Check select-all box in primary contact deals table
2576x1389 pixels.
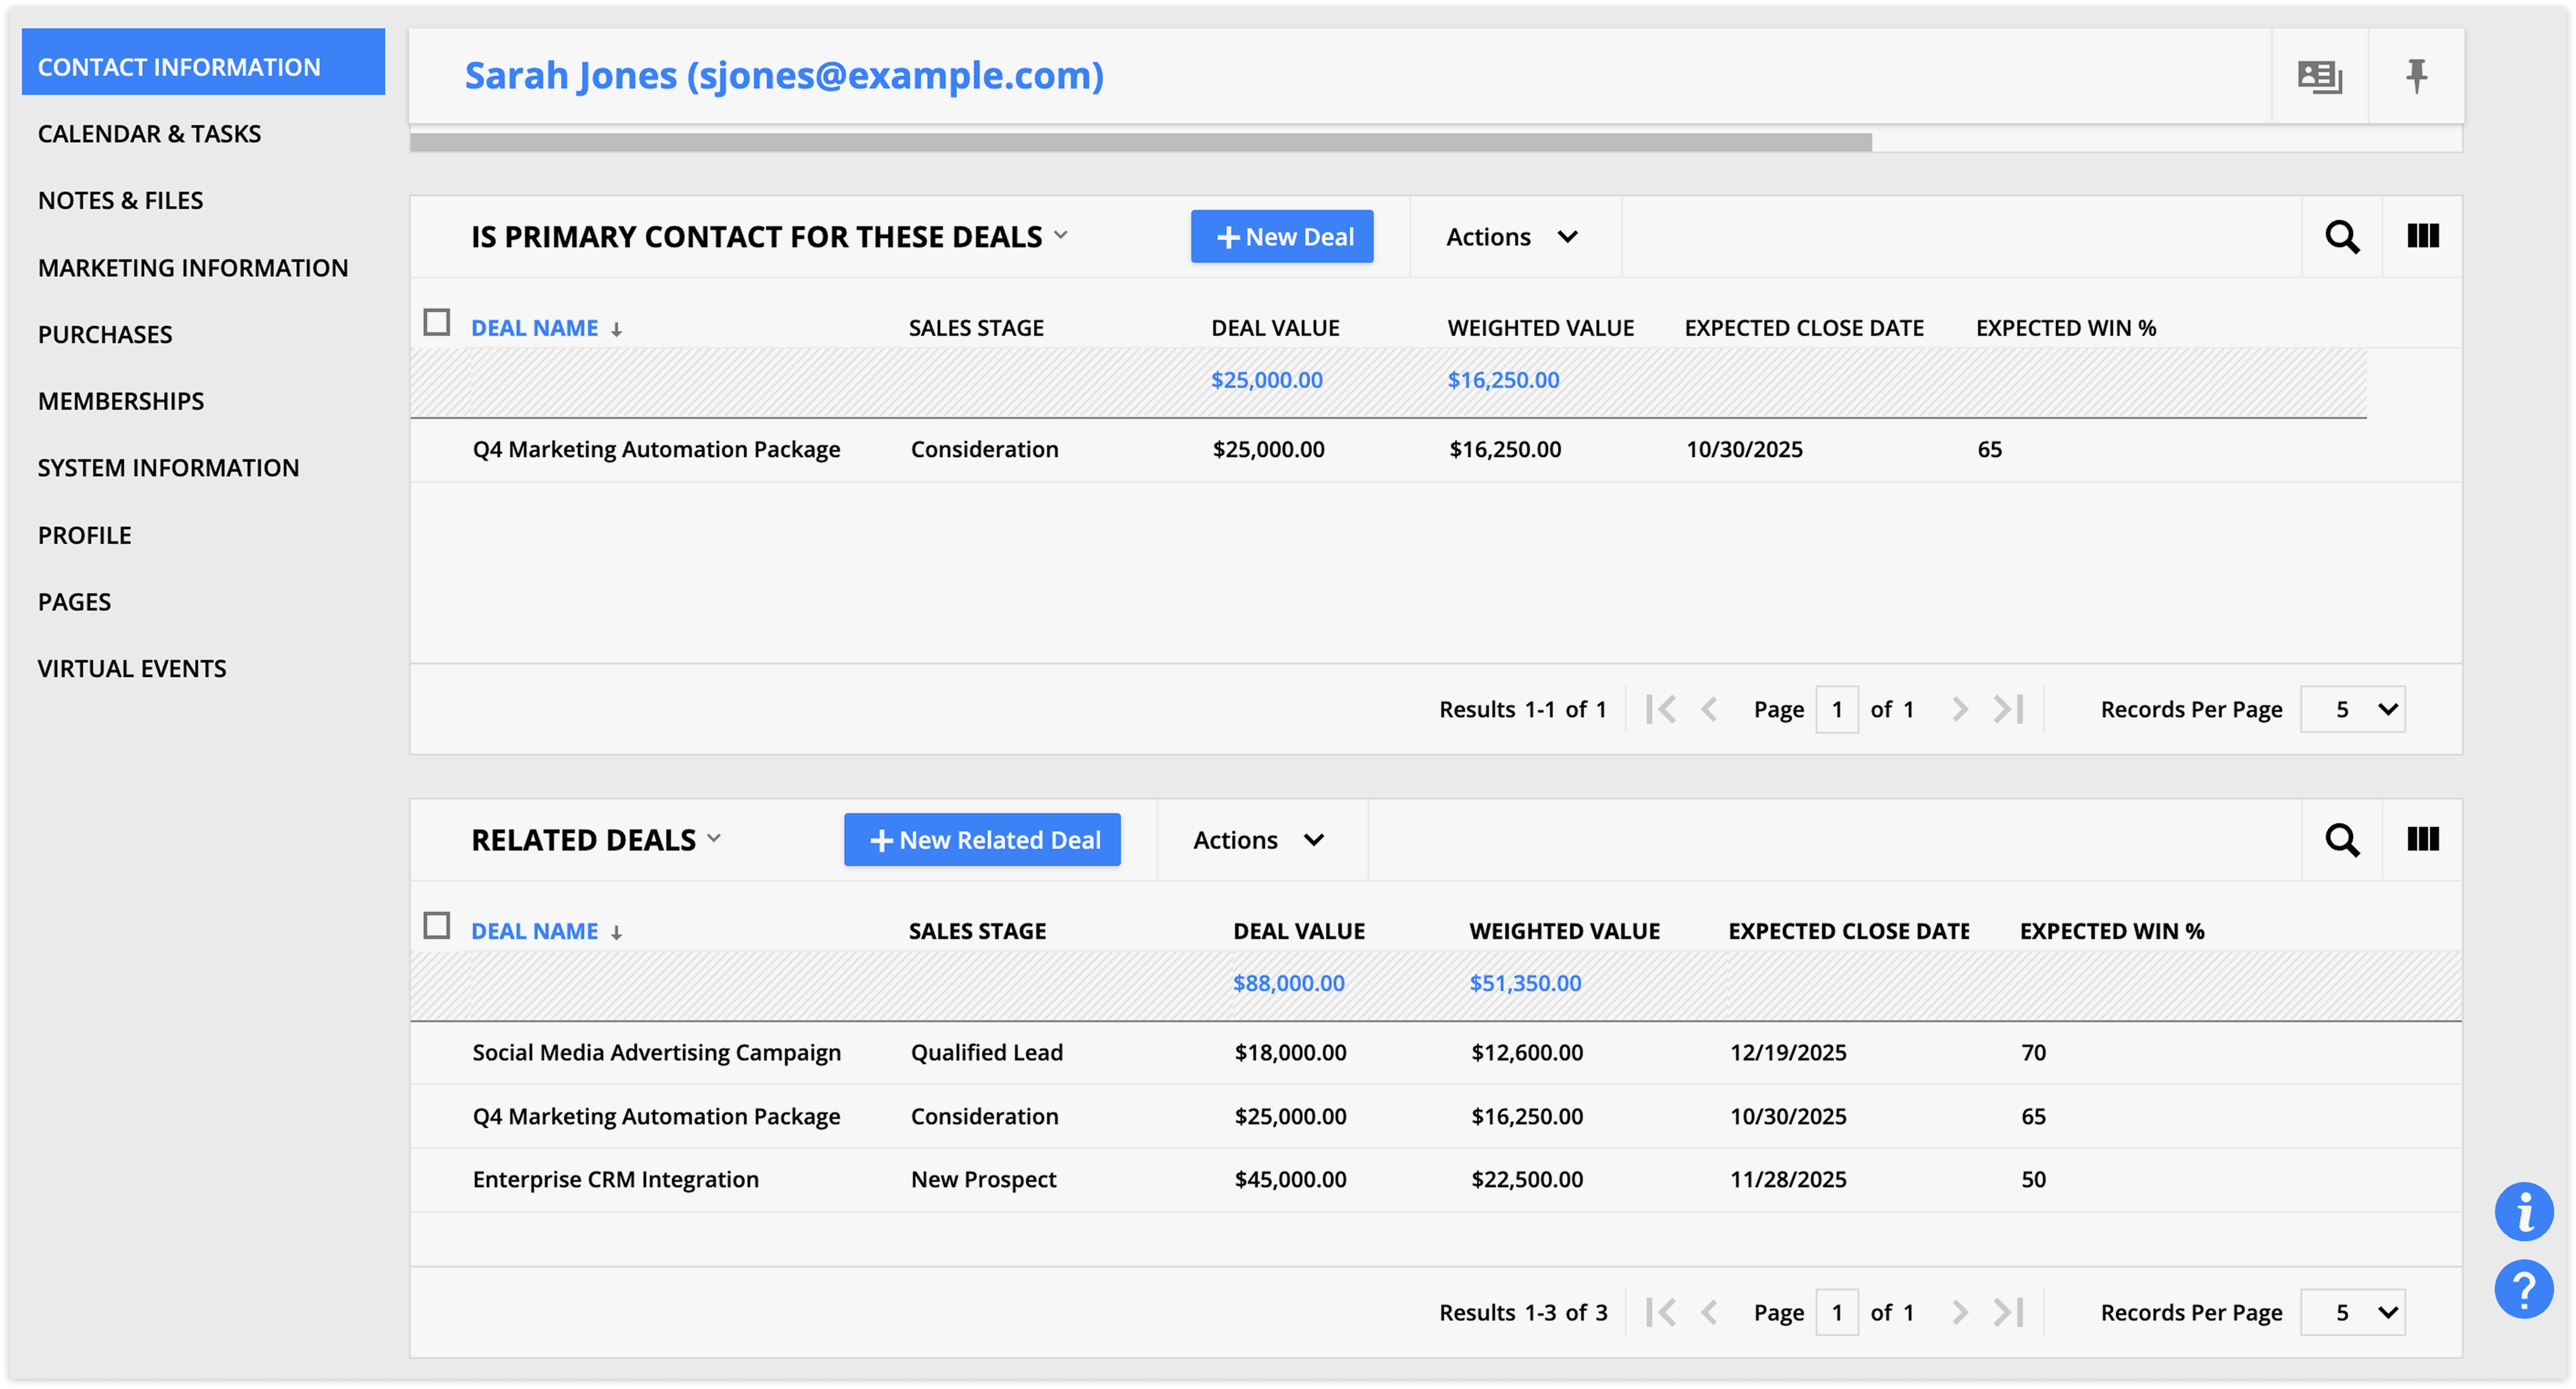pos(437,323)
